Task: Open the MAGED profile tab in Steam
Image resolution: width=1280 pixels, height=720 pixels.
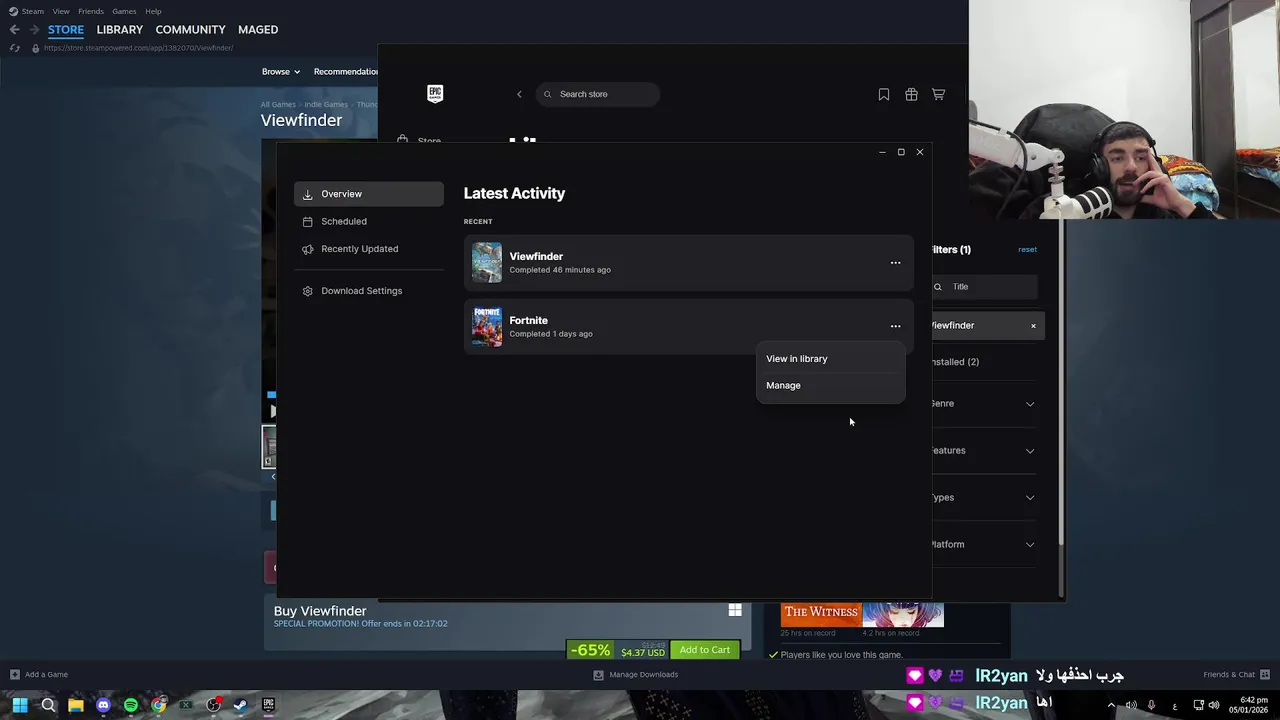Action: tap(258, 30)
